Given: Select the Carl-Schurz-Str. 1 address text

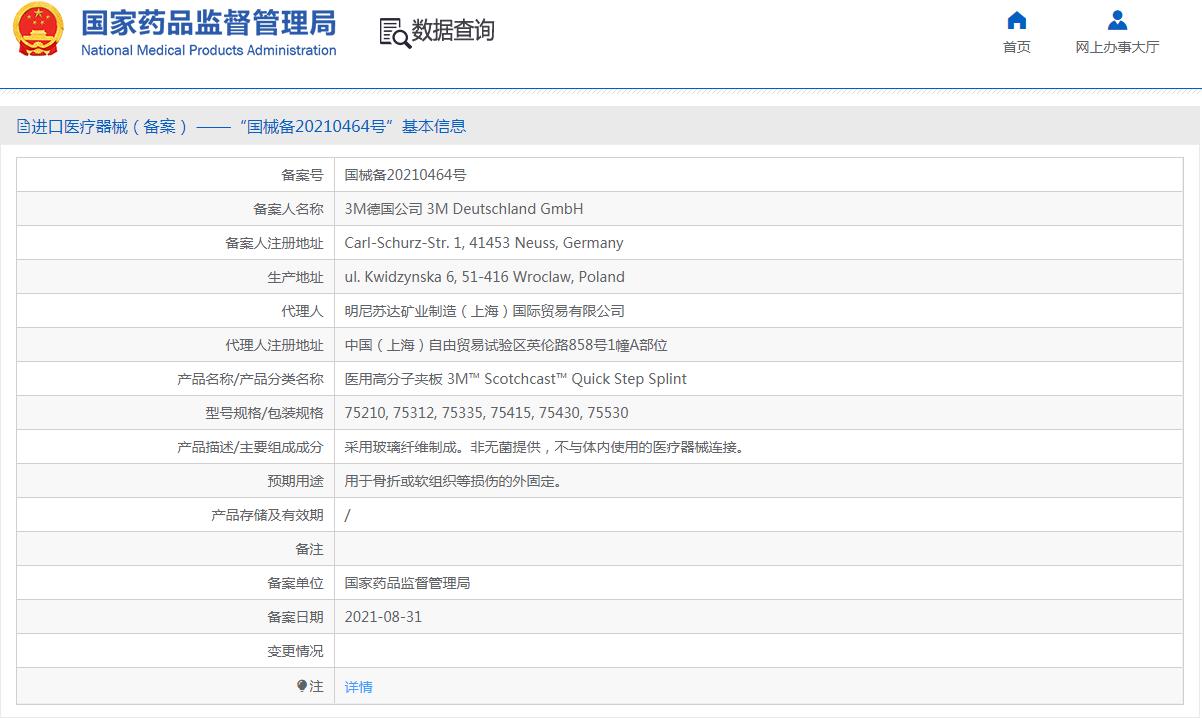Looking at the screenshot, I should tap(484, 243).
